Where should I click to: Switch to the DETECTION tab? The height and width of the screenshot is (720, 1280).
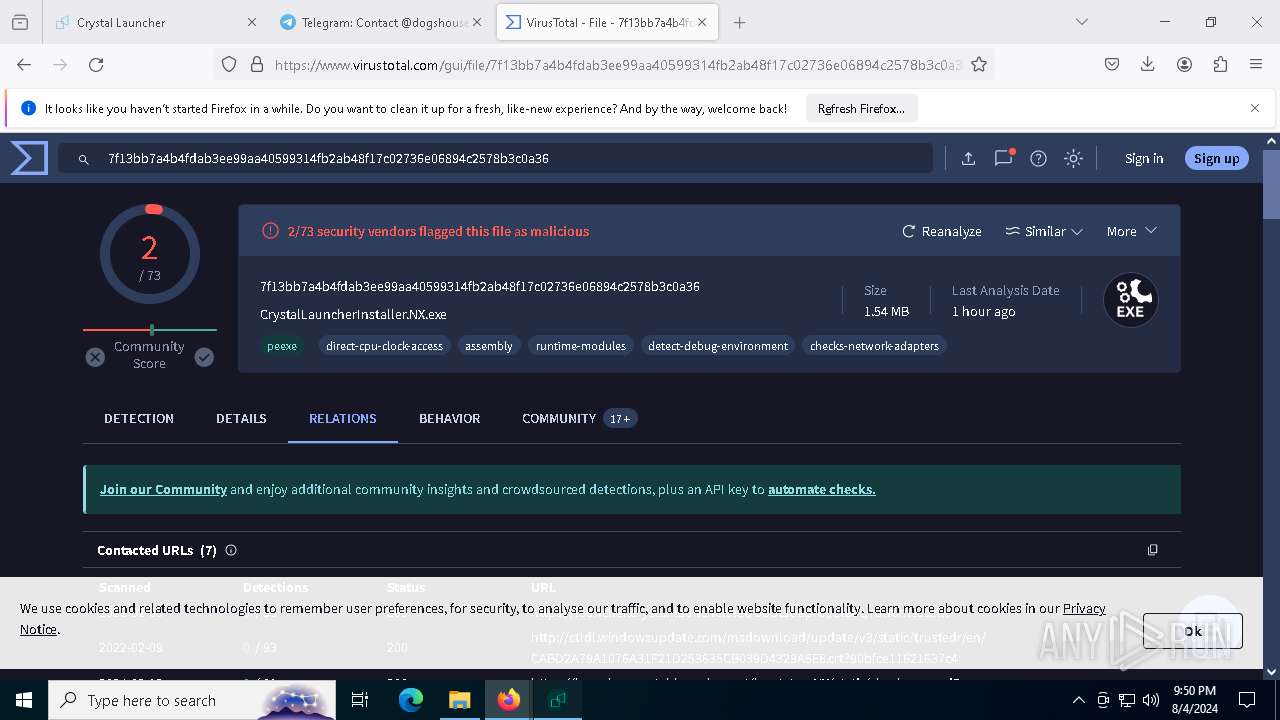point(139,418)
